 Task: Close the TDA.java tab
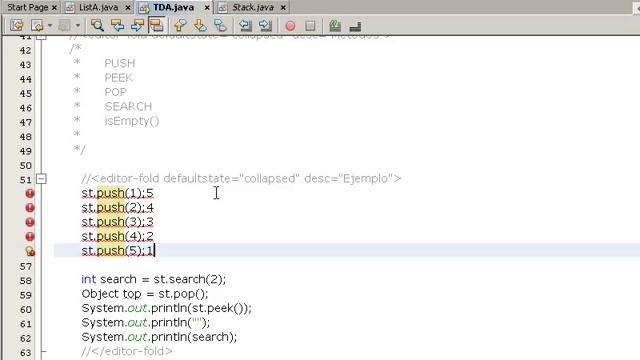click(x=207, y=7)
